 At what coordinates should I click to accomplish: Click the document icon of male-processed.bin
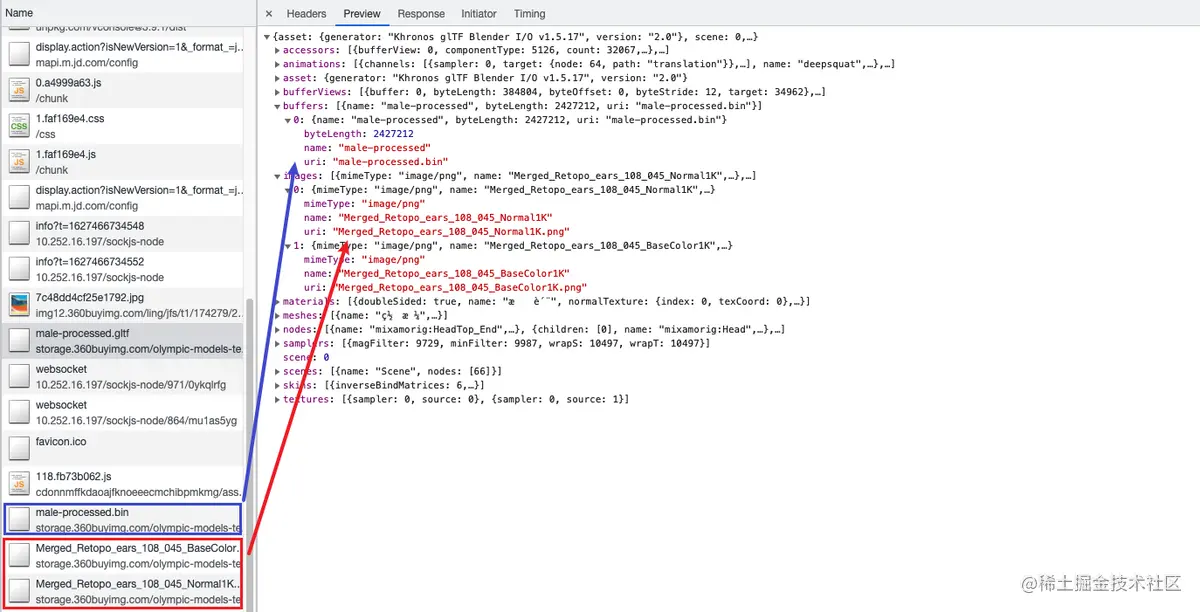19,520
